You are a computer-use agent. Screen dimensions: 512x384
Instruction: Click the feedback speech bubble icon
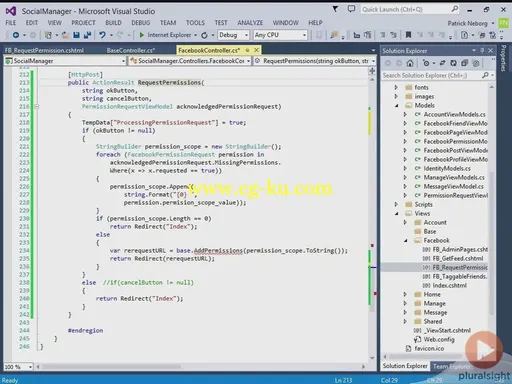[351, 9]
